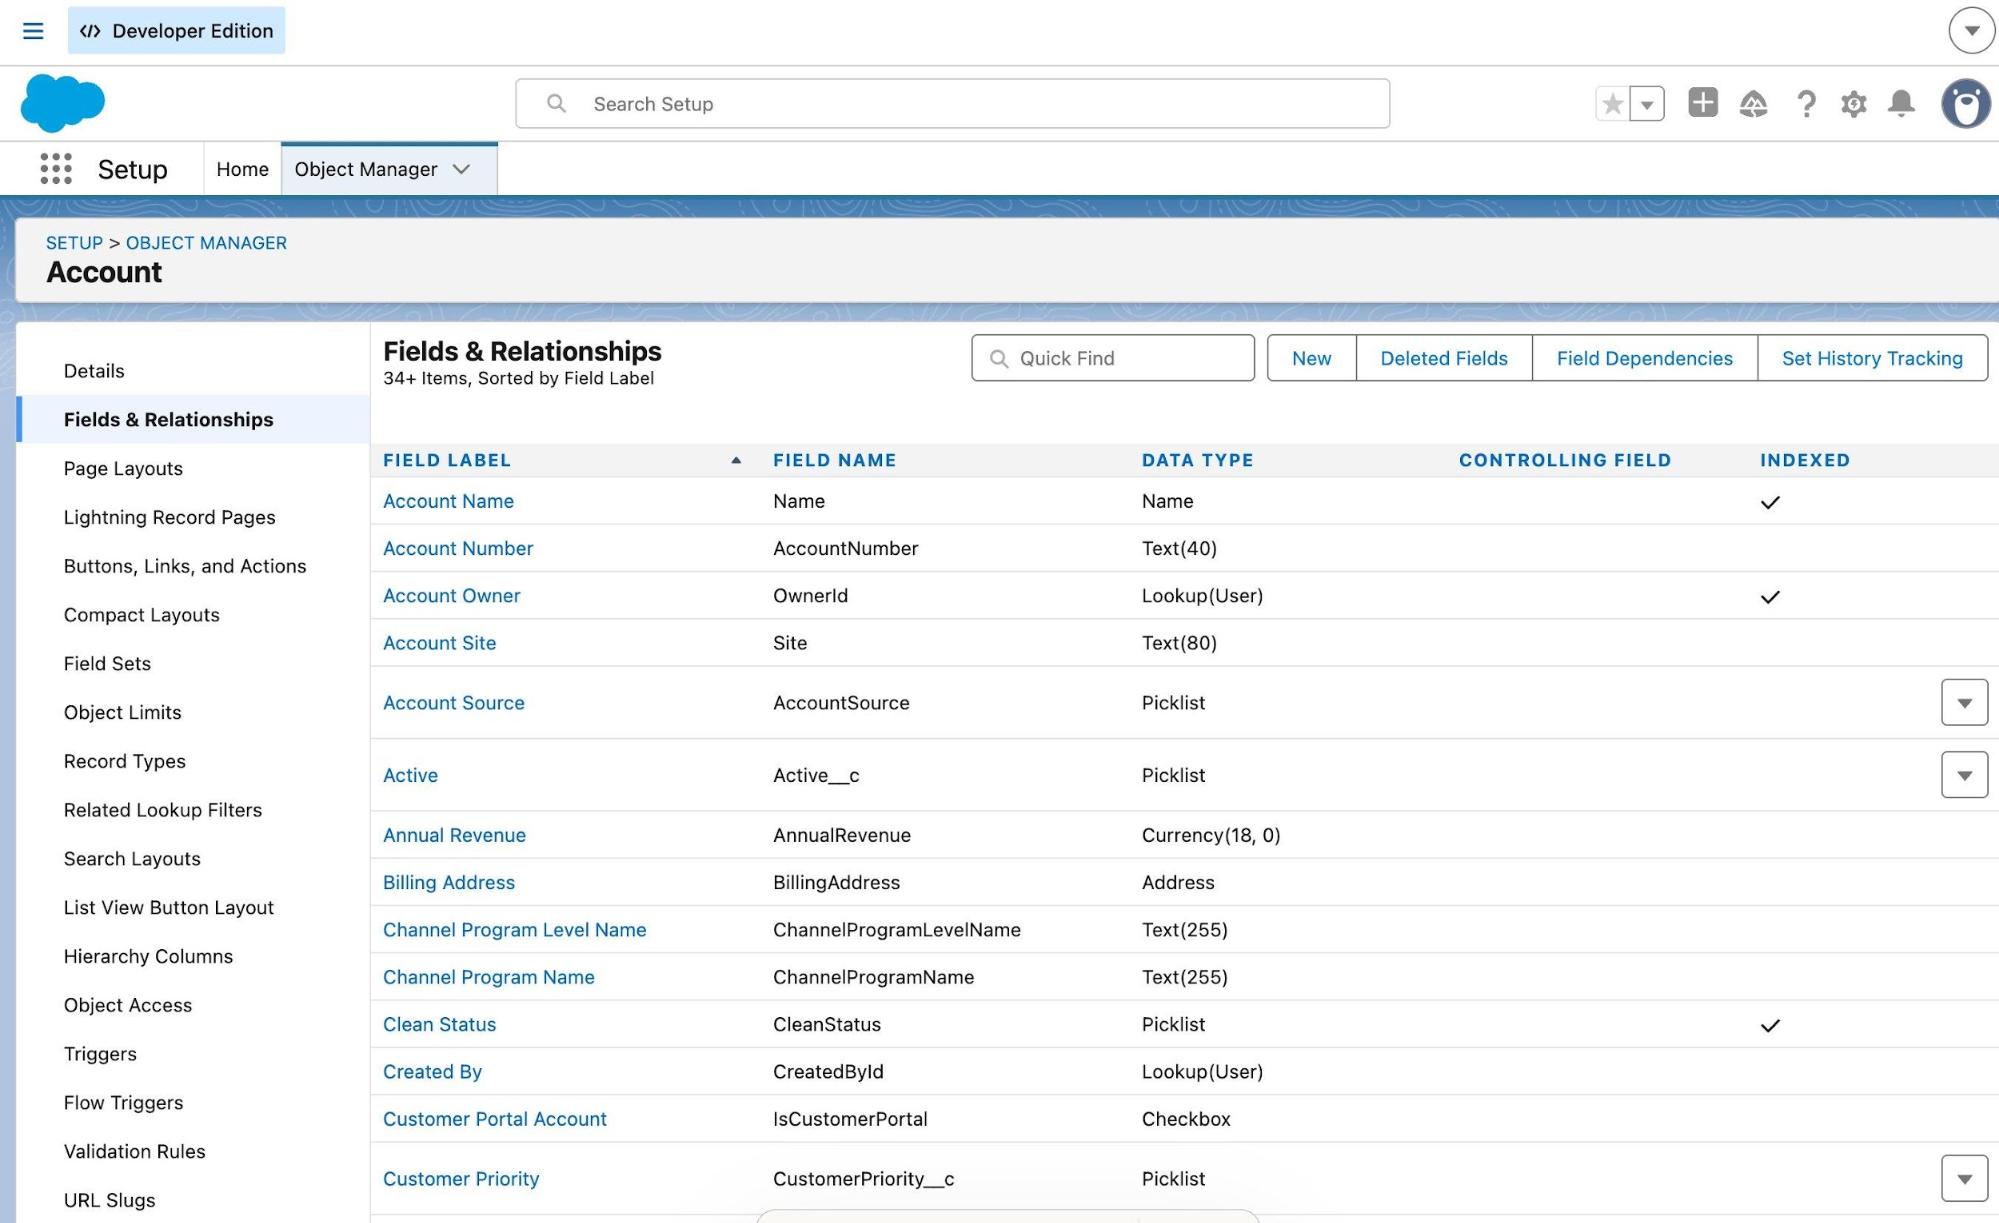This screenshot has width=1999, height=1223.
Task: Open Deleted Fields
Action: tap(1444, 358)
